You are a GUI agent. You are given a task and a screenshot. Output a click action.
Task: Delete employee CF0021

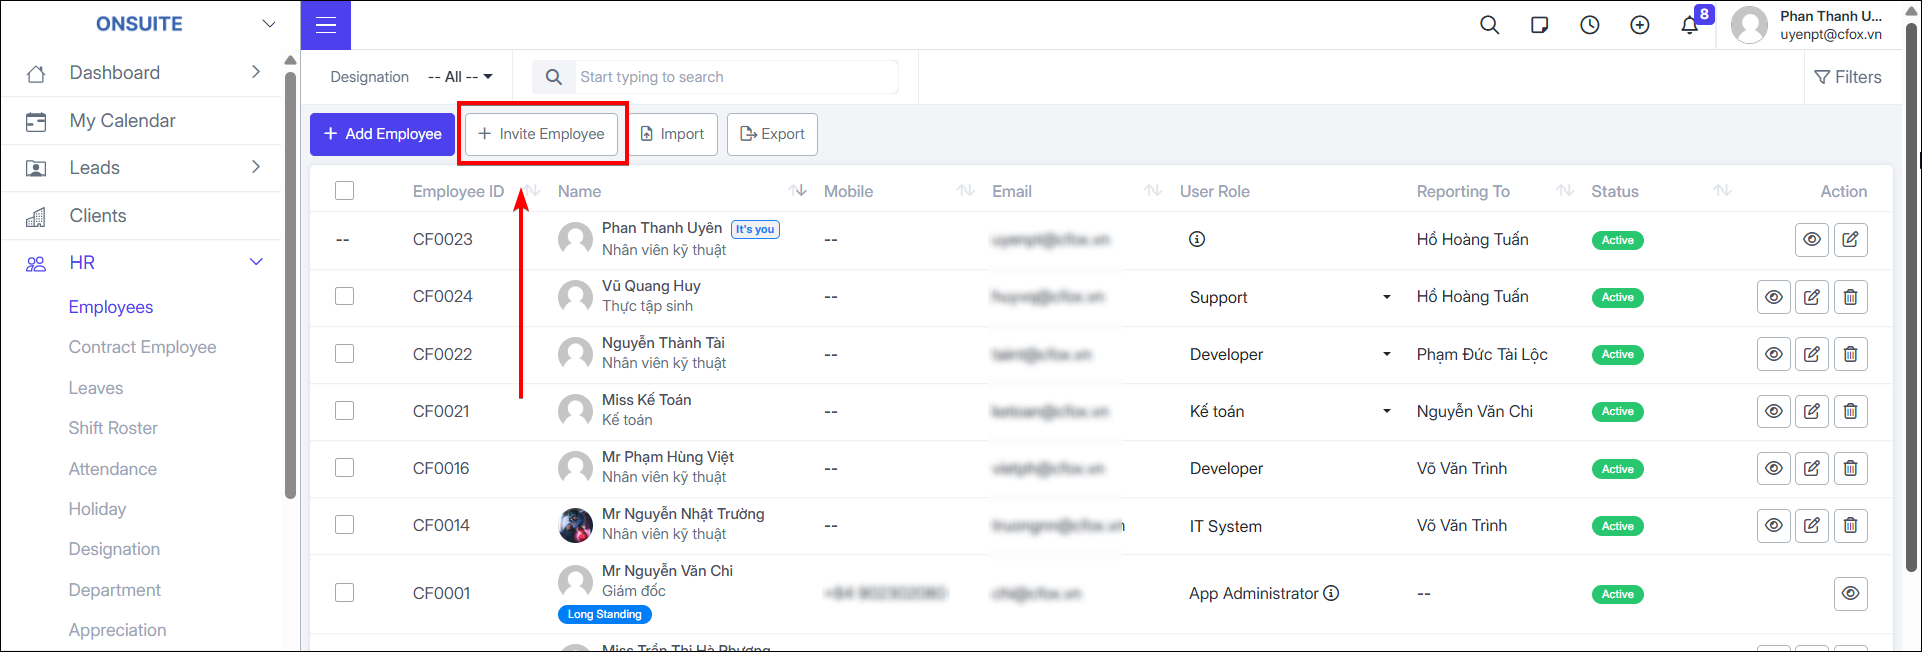(1851, 411)
